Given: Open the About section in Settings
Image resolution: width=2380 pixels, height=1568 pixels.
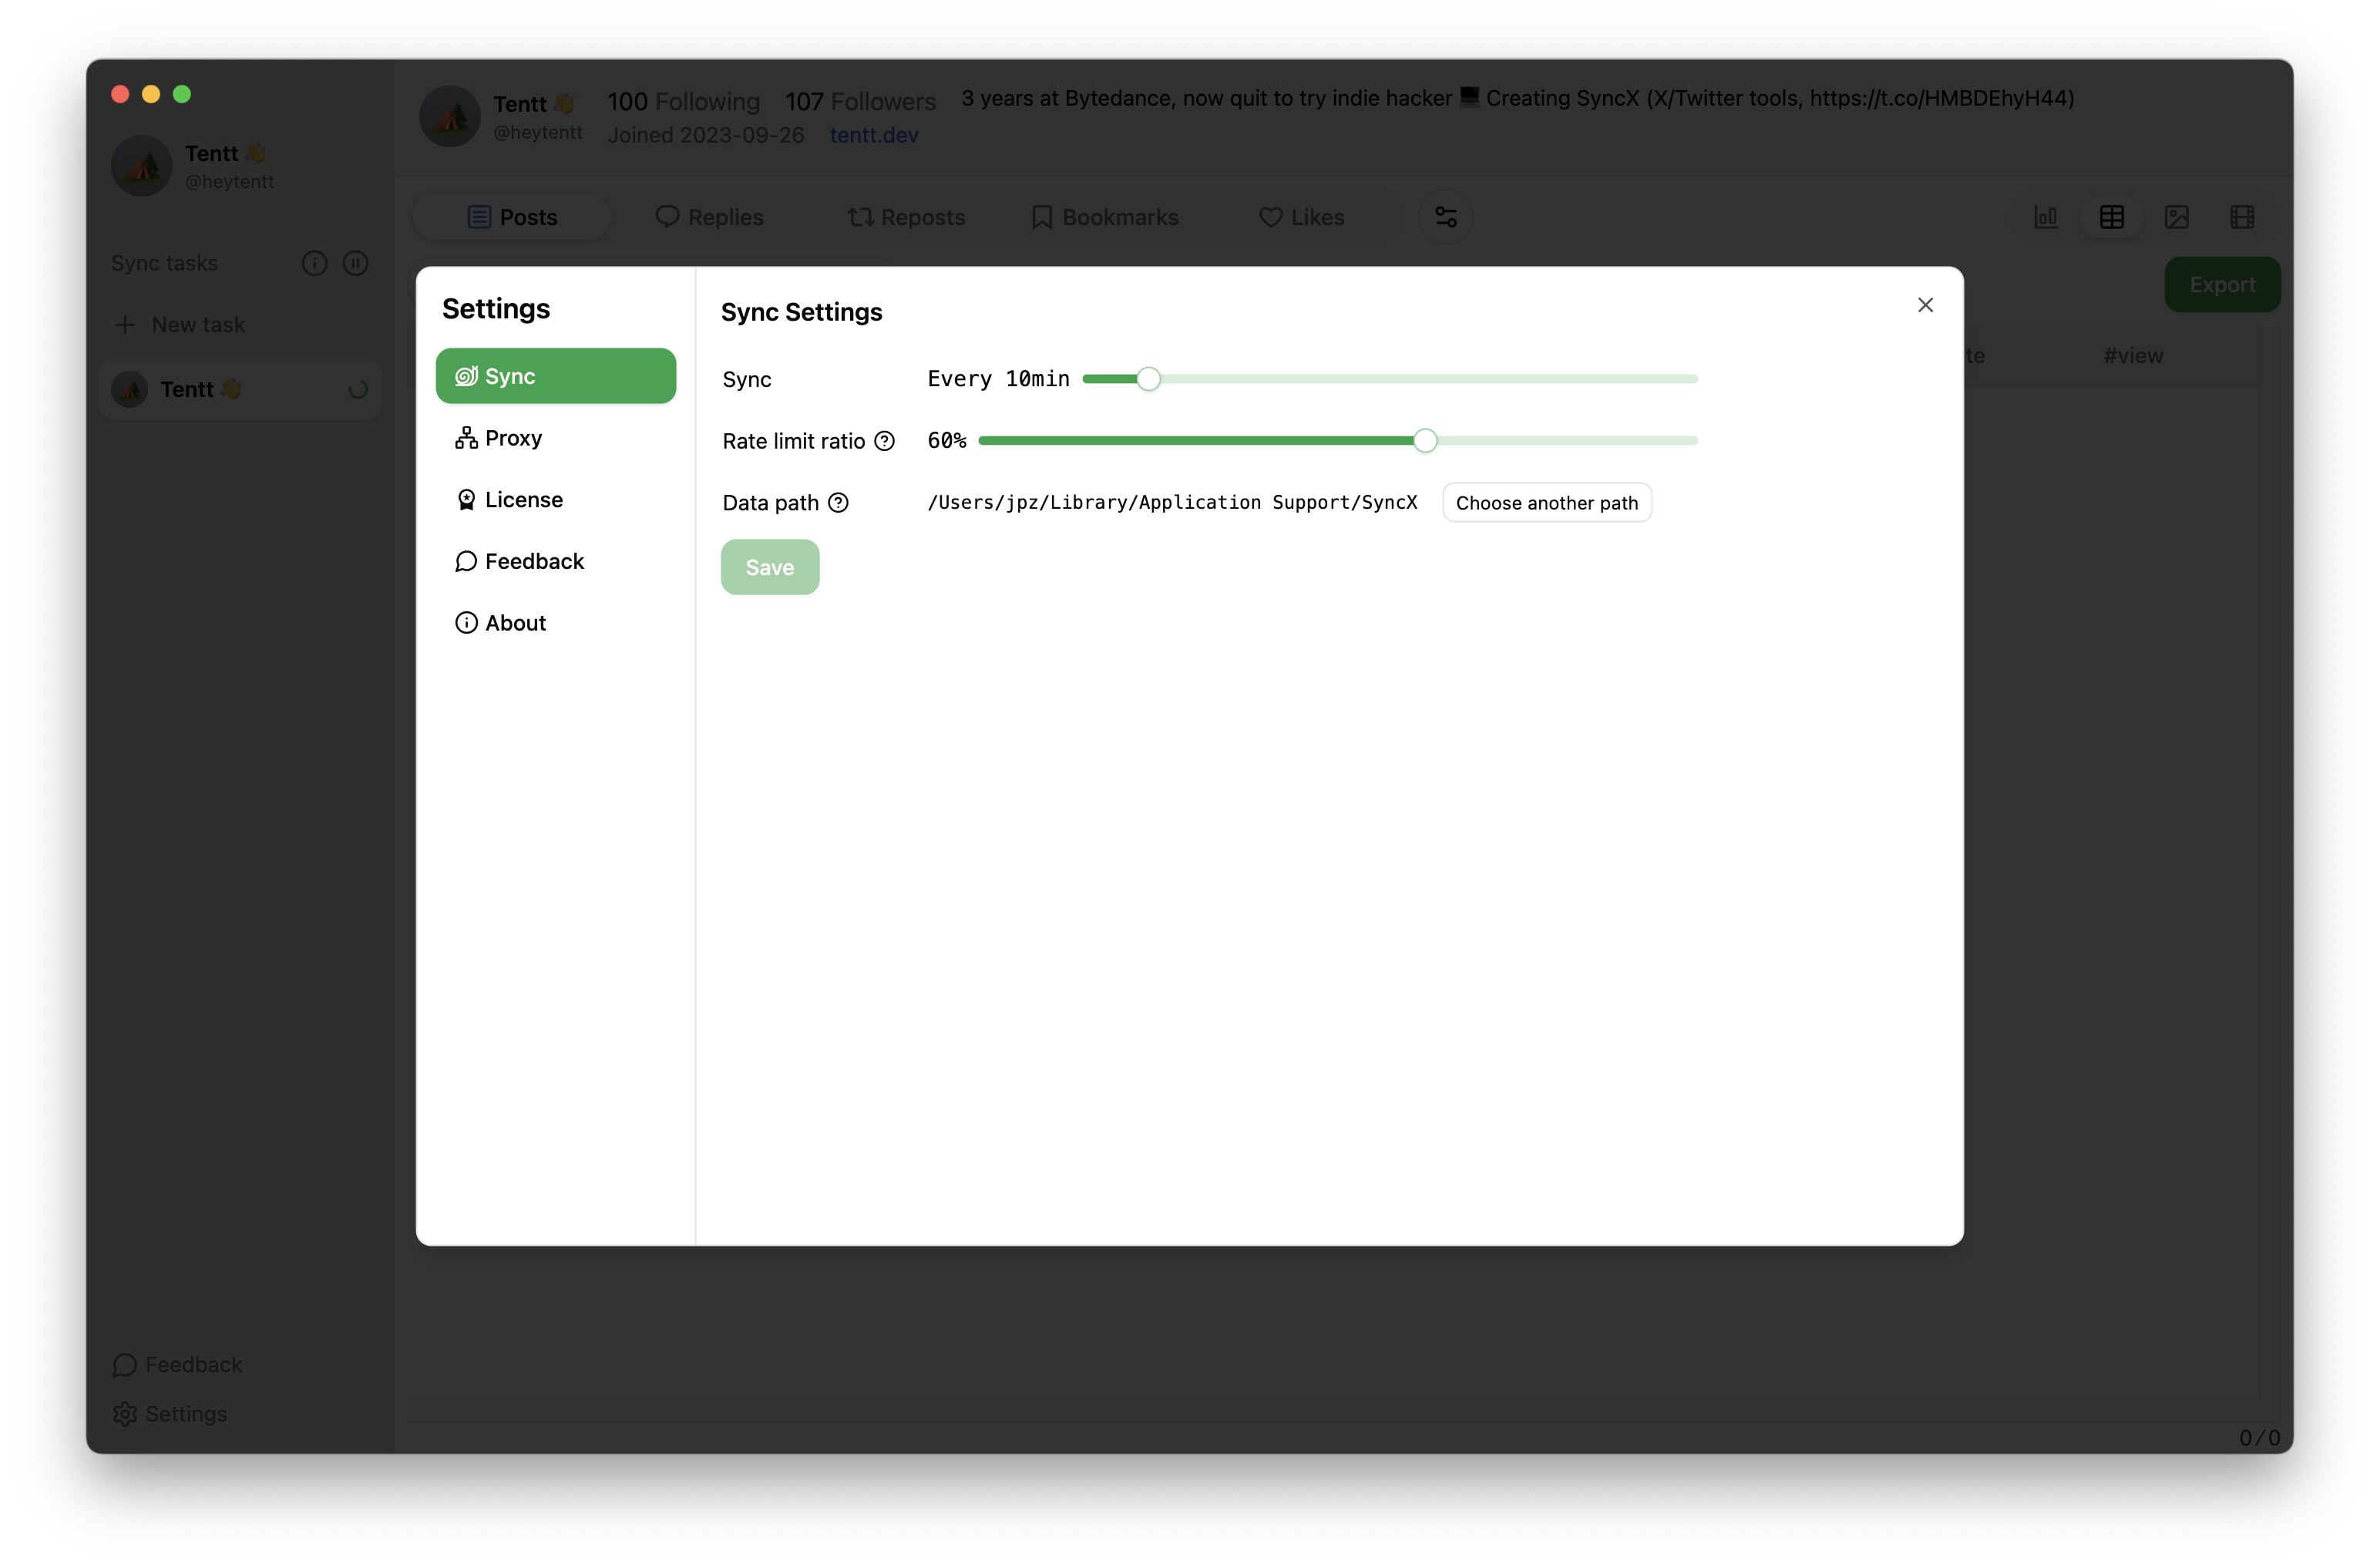Looking at the screenshot, I should pyautogui.click(x=555, y=623).
